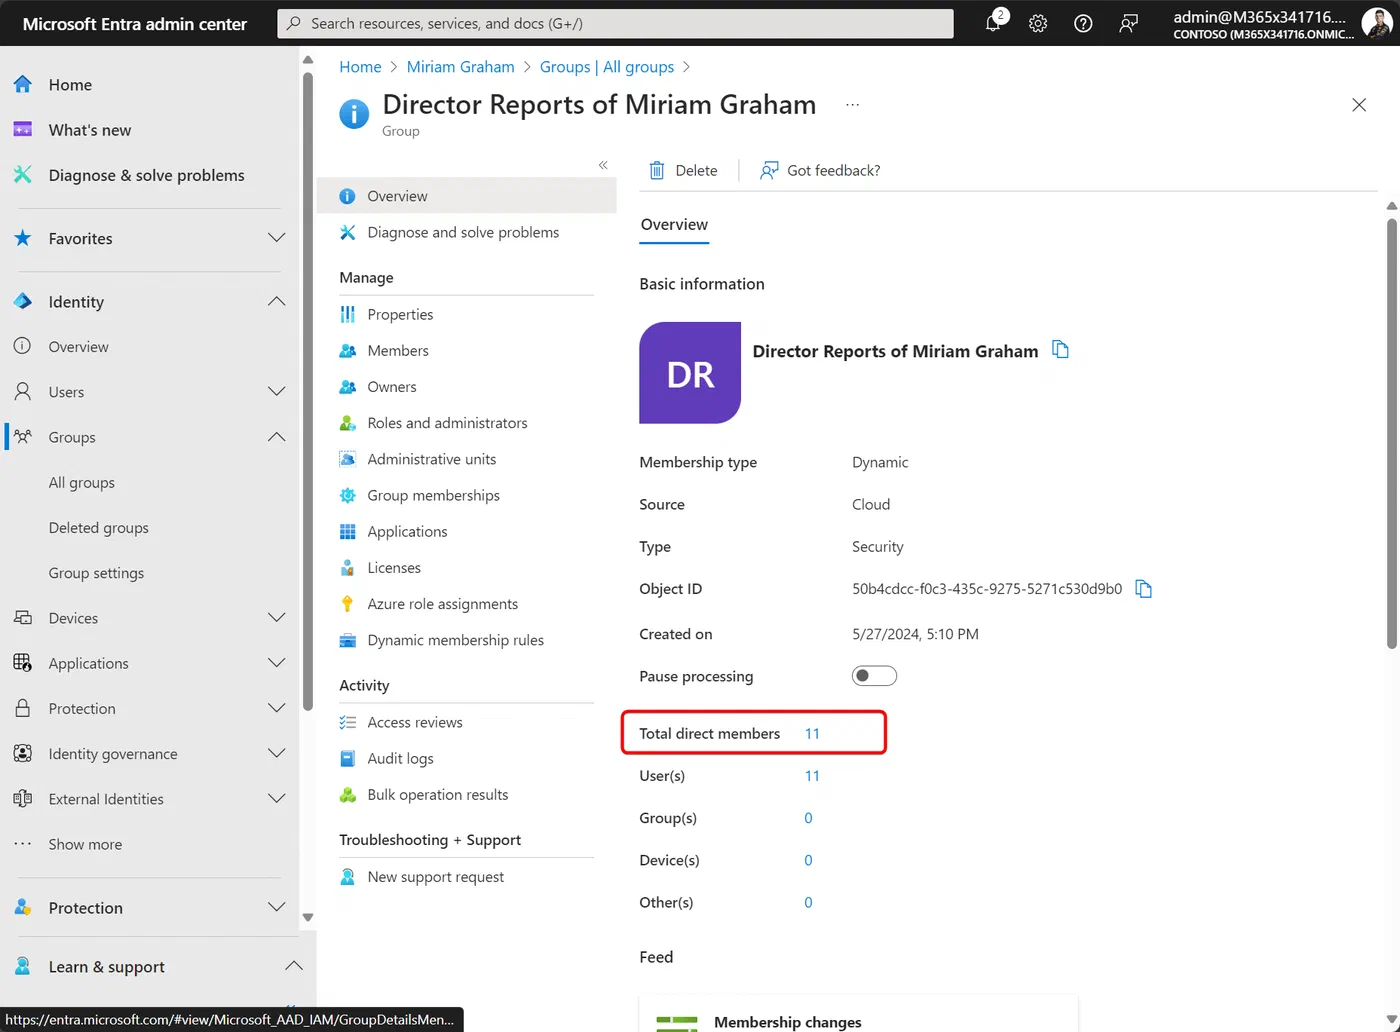The height and width of the screenshot is (1032, 1400).
Task: Click the admin account avatar
Action: [x=1376, y=23]
